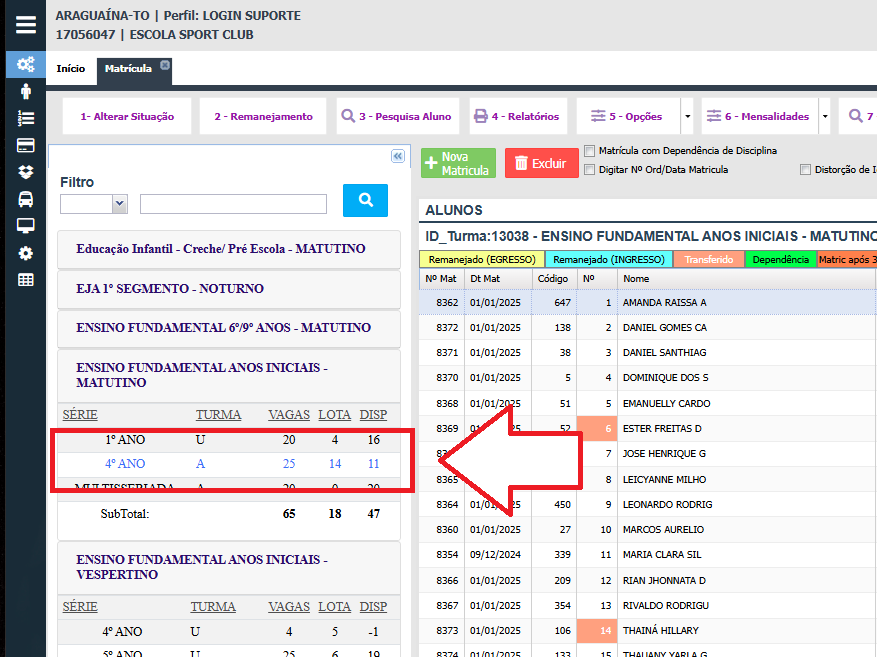The width and height of the screenshot is (877, 657).
Task: Enable Digitar Nº Ord/Data Matrícula checkbox
Action: pyautogui.click(x=590, y=170)
